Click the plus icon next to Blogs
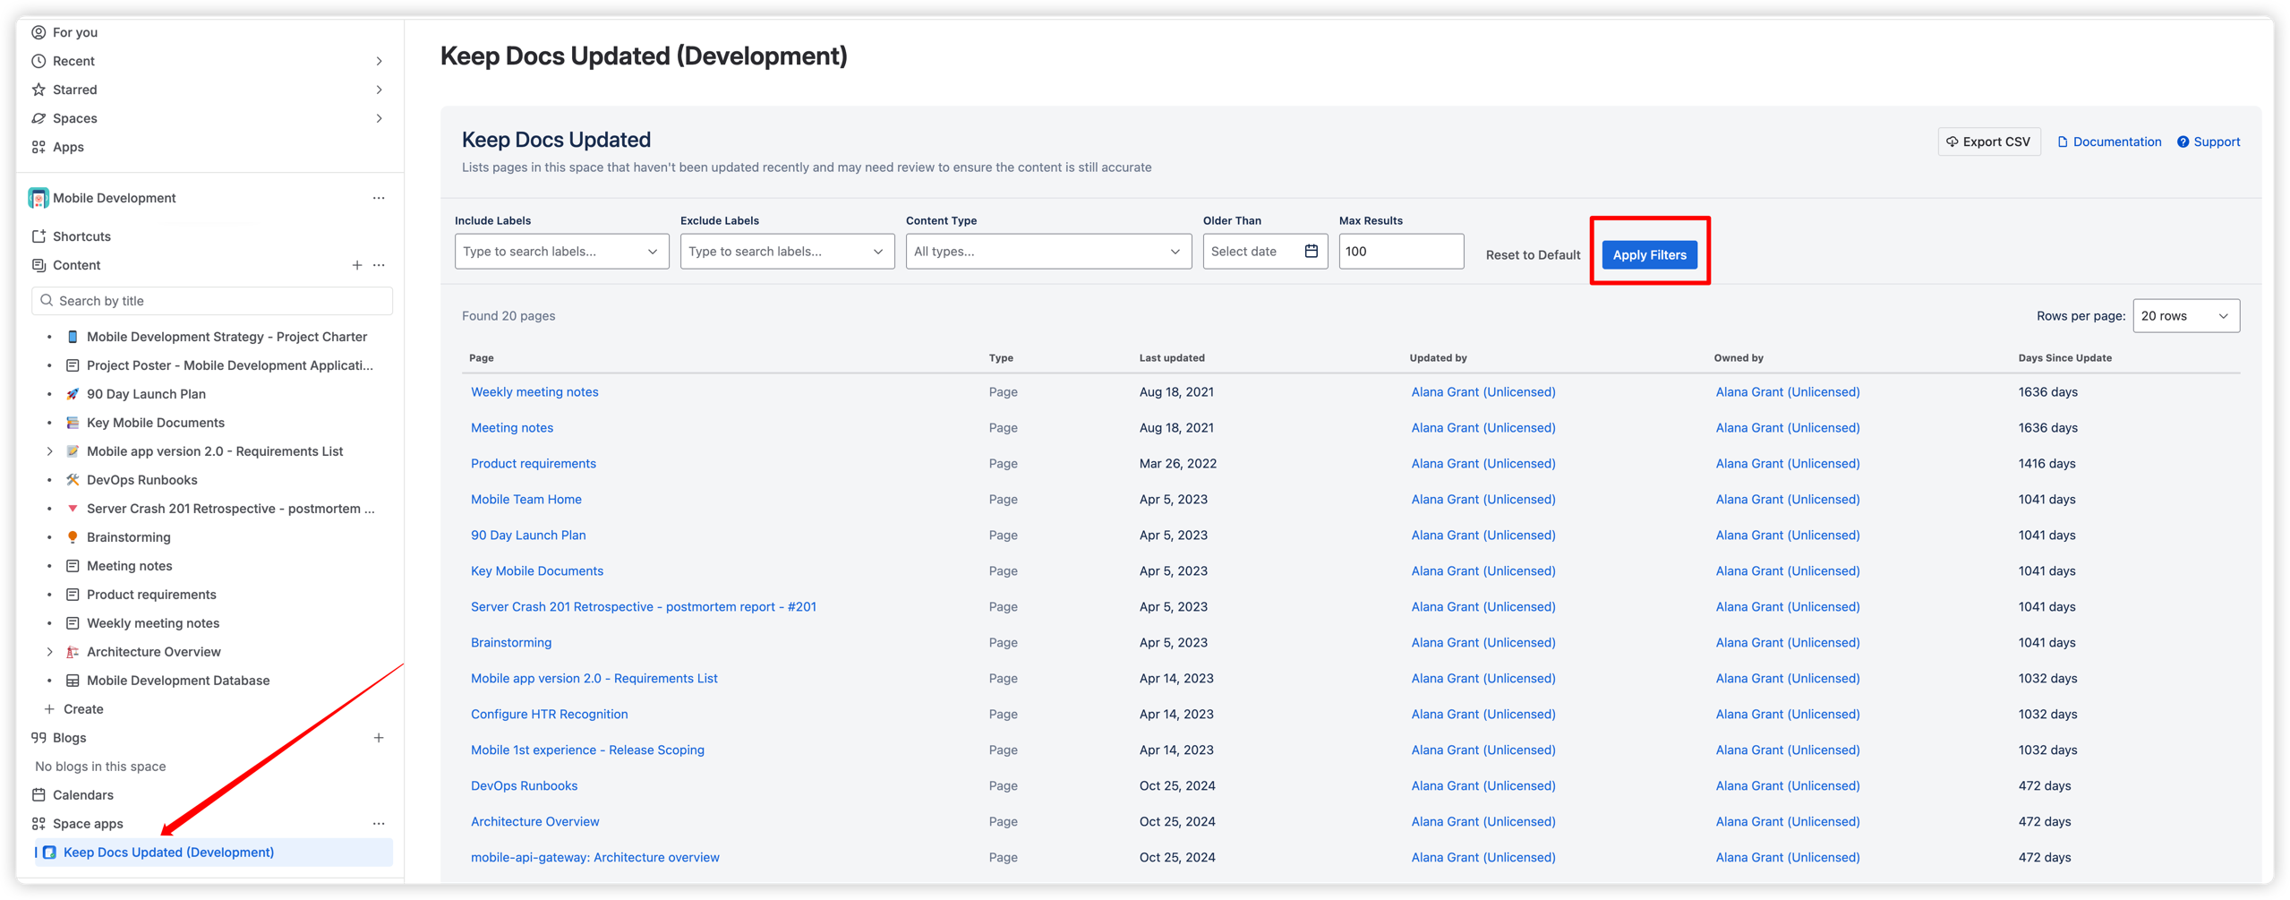Screen dimensions: 2290x900 pyautogui.click(x=380, y=737)
